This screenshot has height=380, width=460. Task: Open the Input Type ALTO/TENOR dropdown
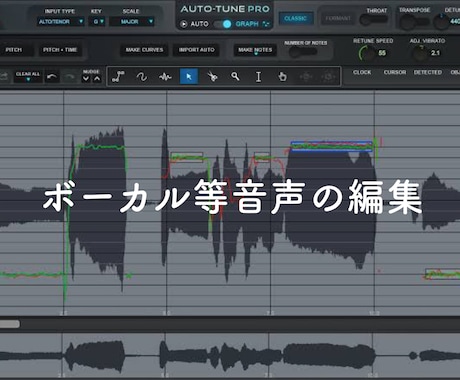60,22
